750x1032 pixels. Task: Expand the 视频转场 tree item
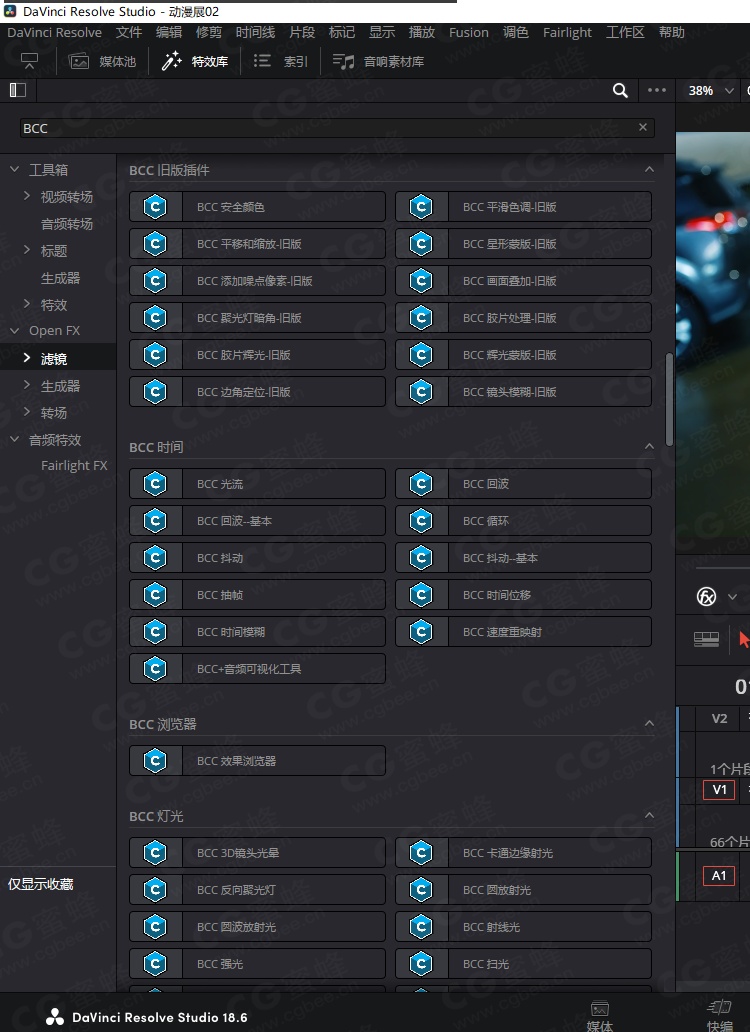click(27, 196)
